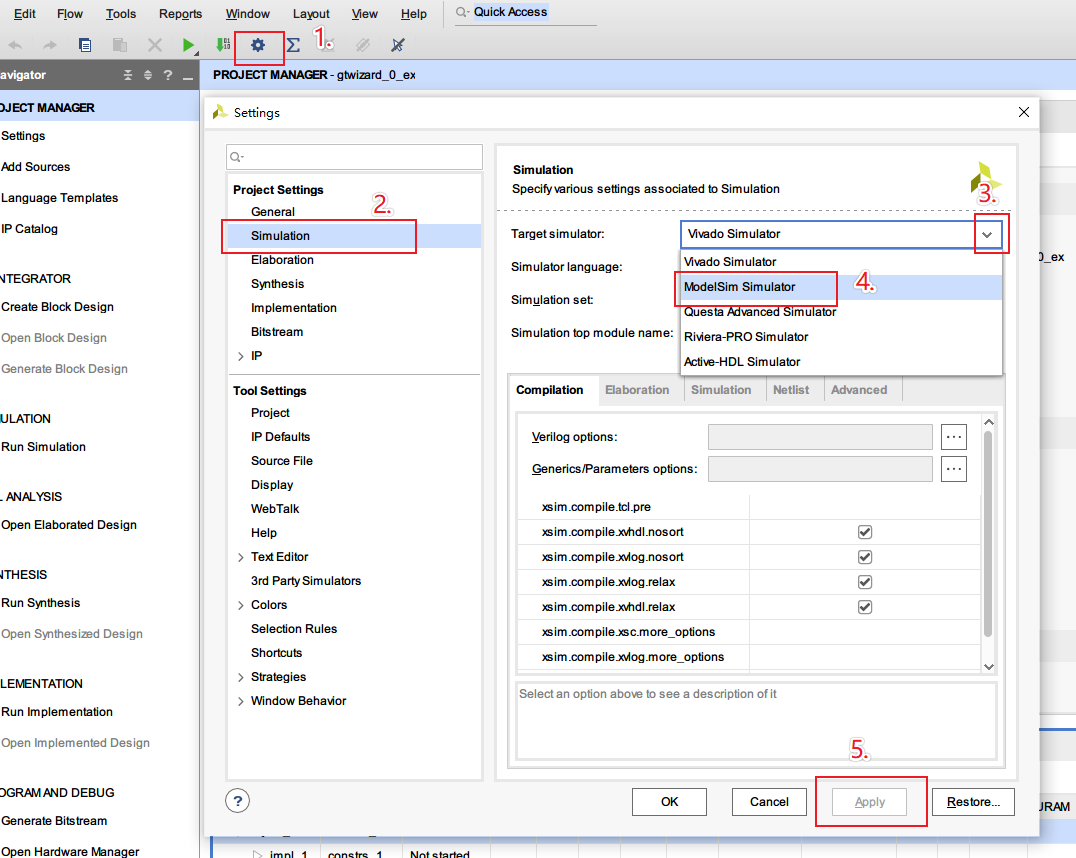Open the Verilog options browse button

click(953, 437)
